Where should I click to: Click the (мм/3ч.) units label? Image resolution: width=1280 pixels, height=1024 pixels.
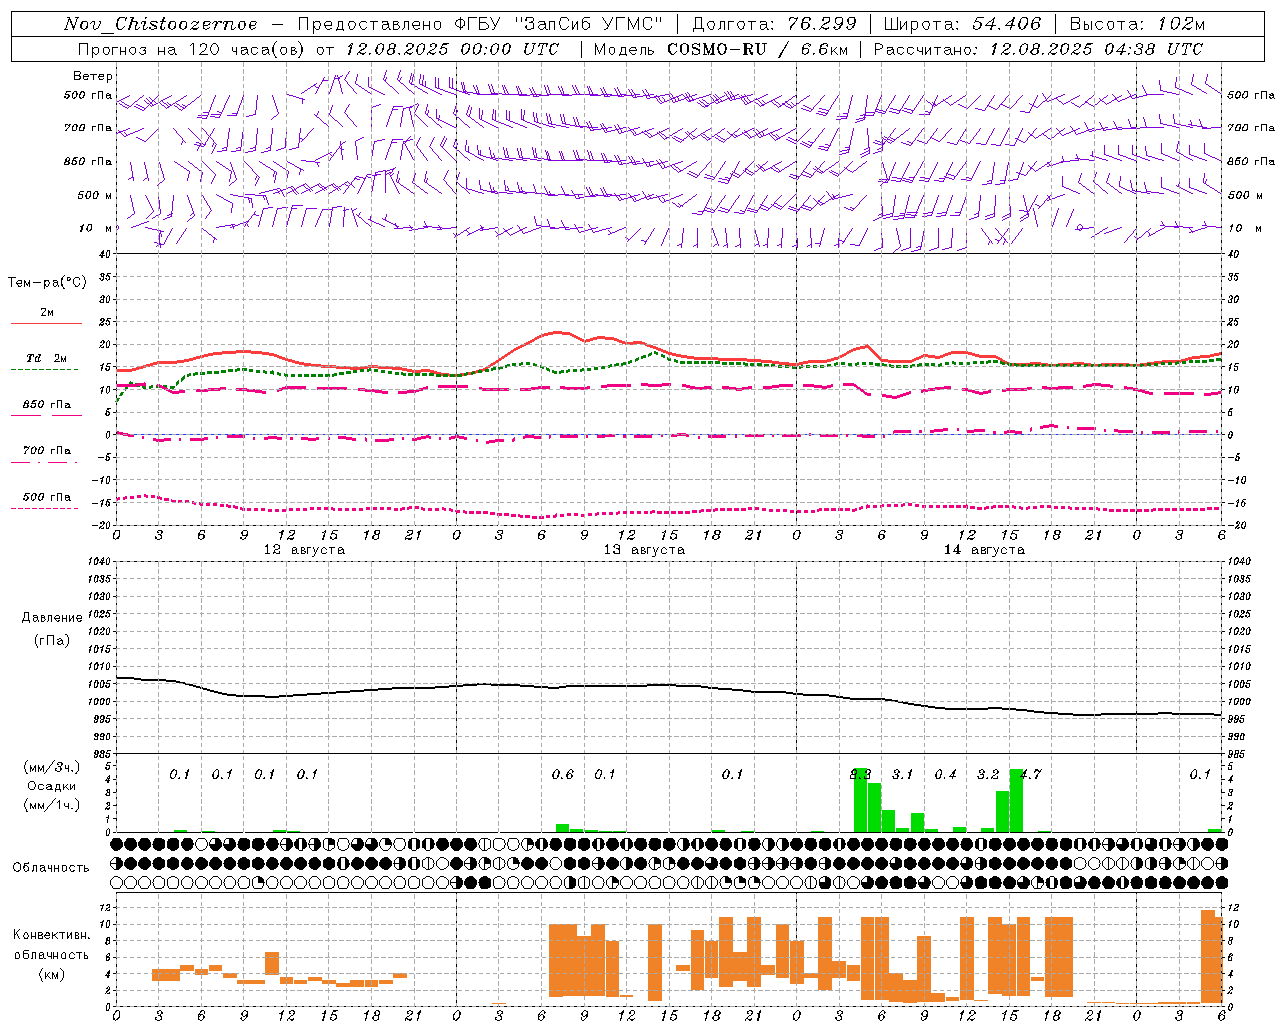click(x=51, y=767)
